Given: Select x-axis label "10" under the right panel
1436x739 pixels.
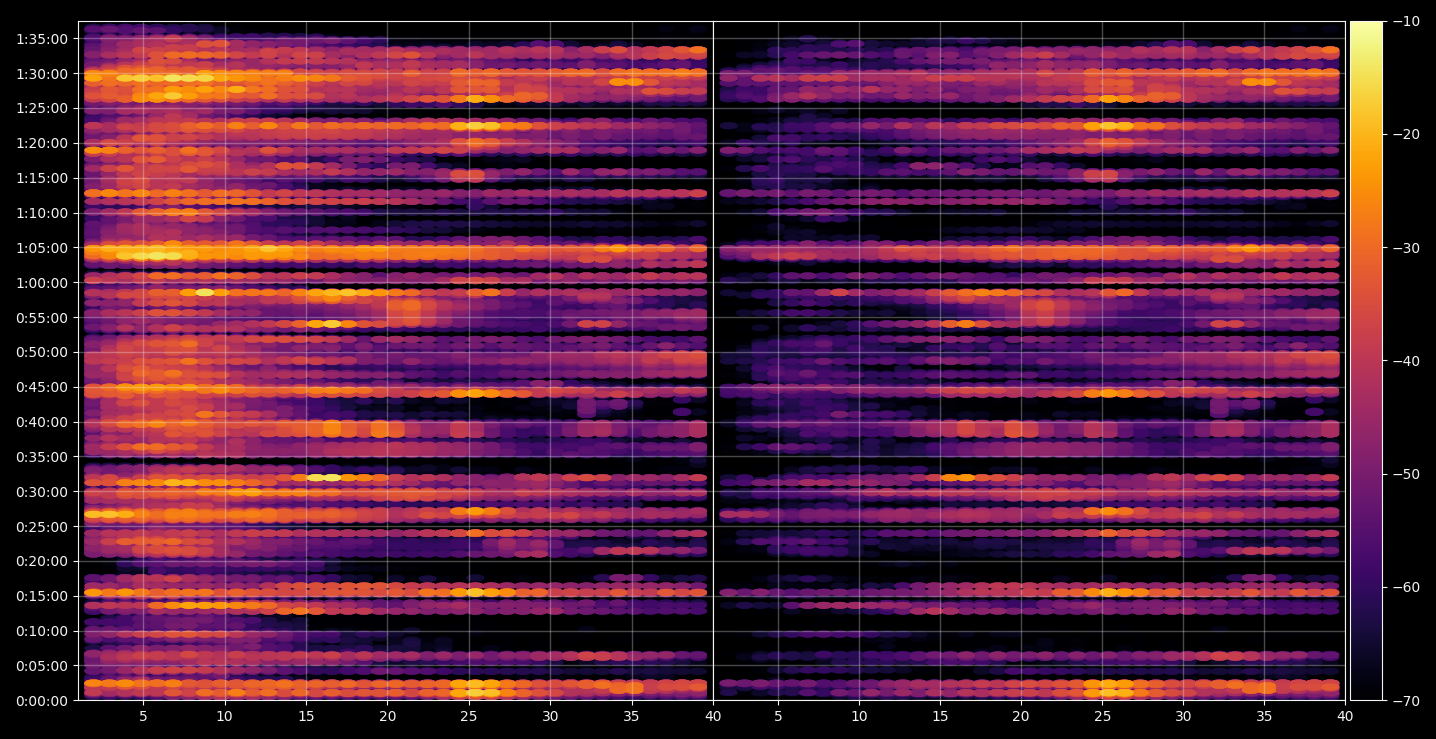Looking at the screenshot, I should [x=858, y=717].
